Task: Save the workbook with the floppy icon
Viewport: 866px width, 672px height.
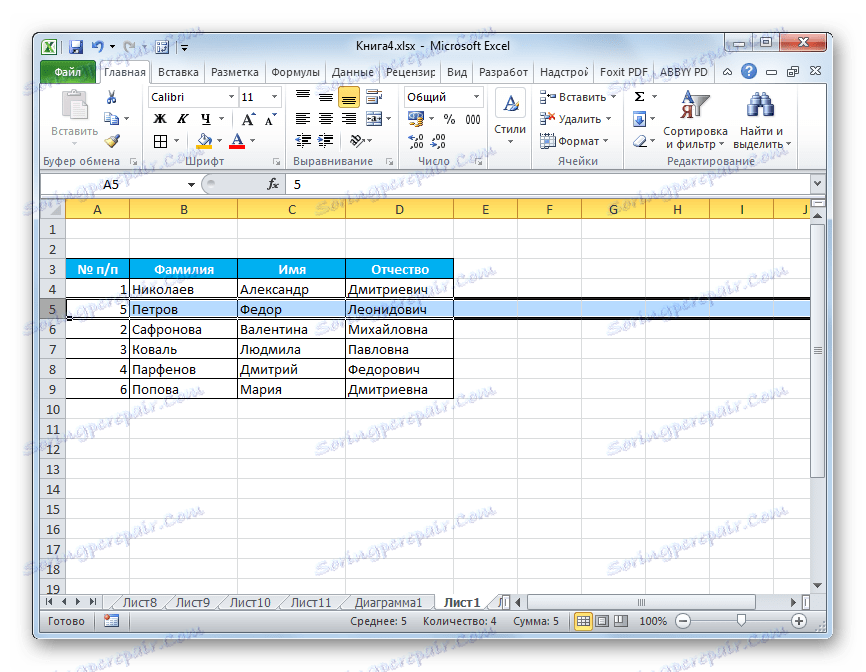Action: point(76,47)
